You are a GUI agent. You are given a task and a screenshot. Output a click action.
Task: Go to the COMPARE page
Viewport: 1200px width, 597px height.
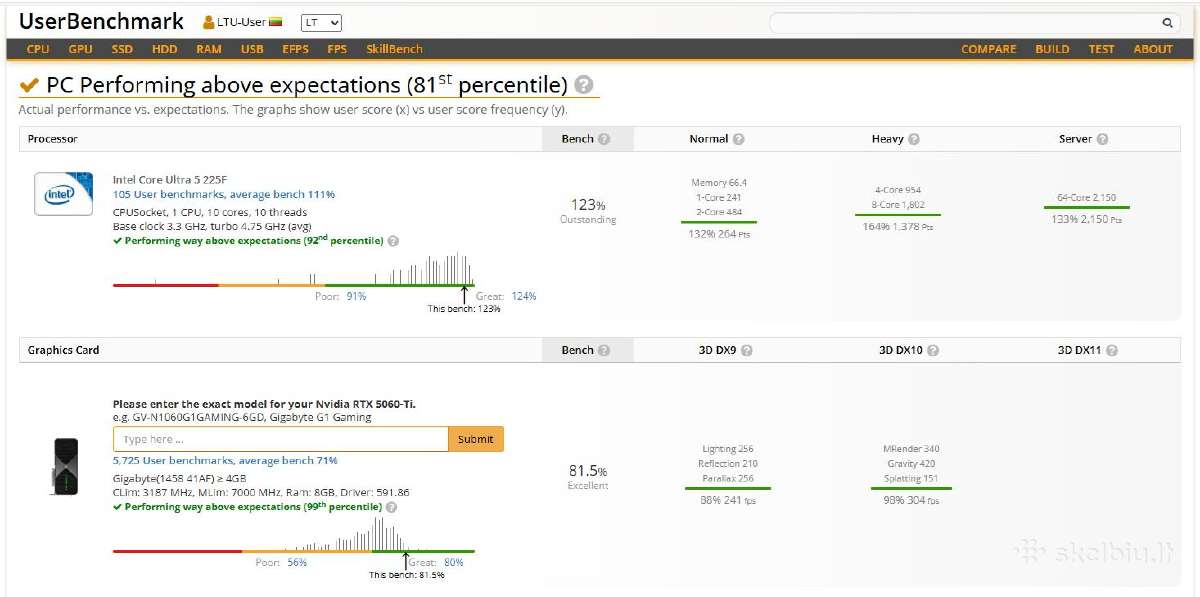[989, 49]
